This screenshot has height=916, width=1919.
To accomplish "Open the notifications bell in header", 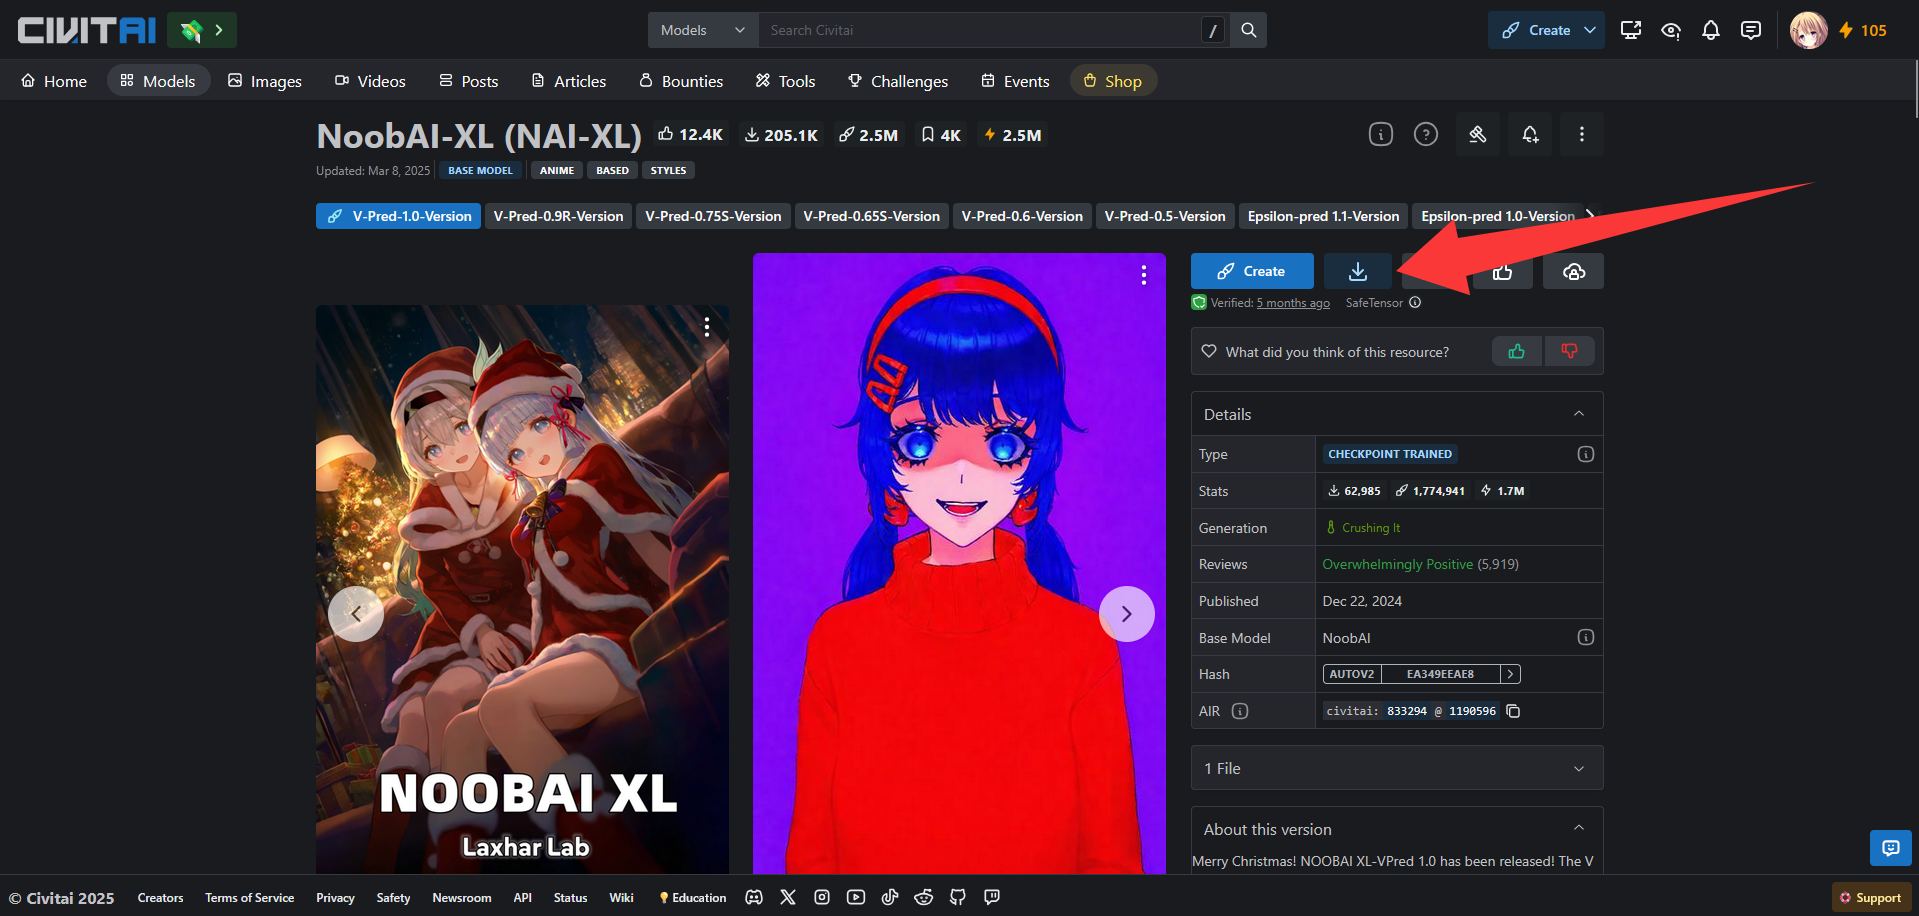I will click(x=1711, y=30).
